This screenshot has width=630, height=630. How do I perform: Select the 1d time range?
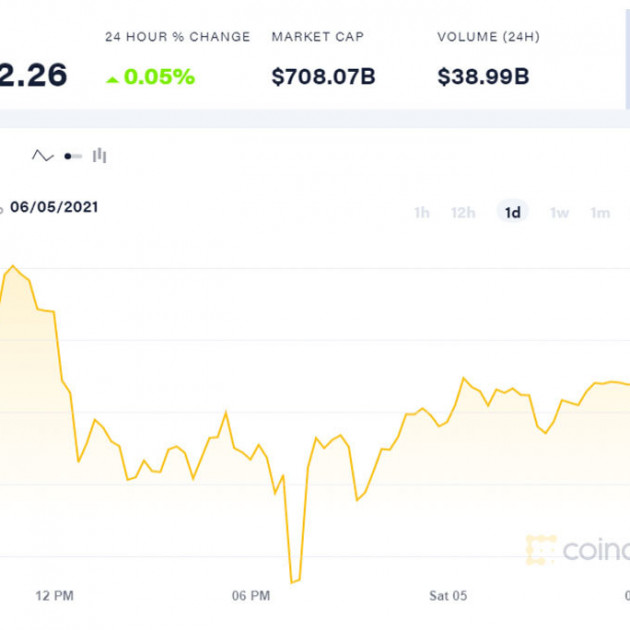tap(513, 212)
